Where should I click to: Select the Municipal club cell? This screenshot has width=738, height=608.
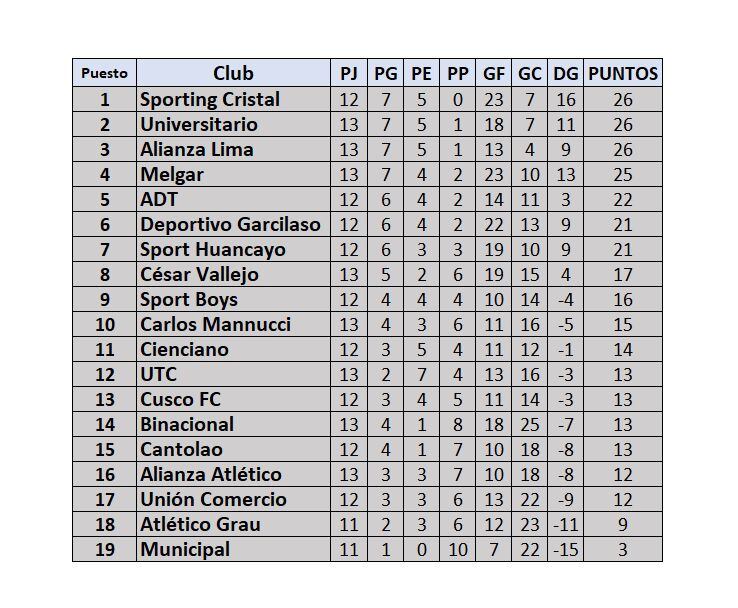pyautogui.click(x=185, y=549)
